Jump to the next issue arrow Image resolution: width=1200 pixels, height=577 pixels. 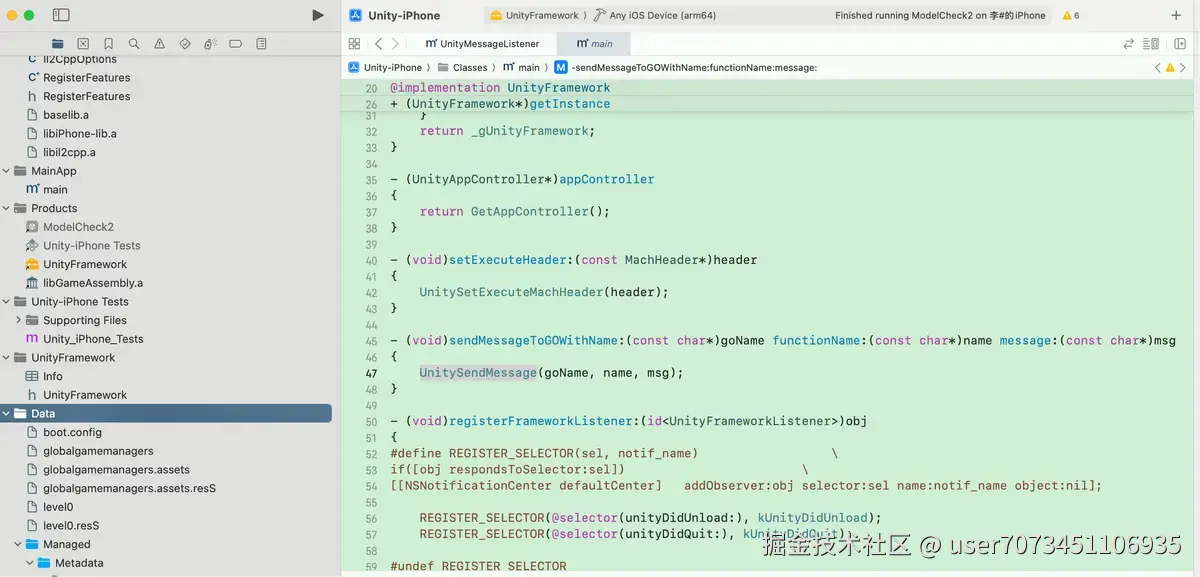(1184, 67)
